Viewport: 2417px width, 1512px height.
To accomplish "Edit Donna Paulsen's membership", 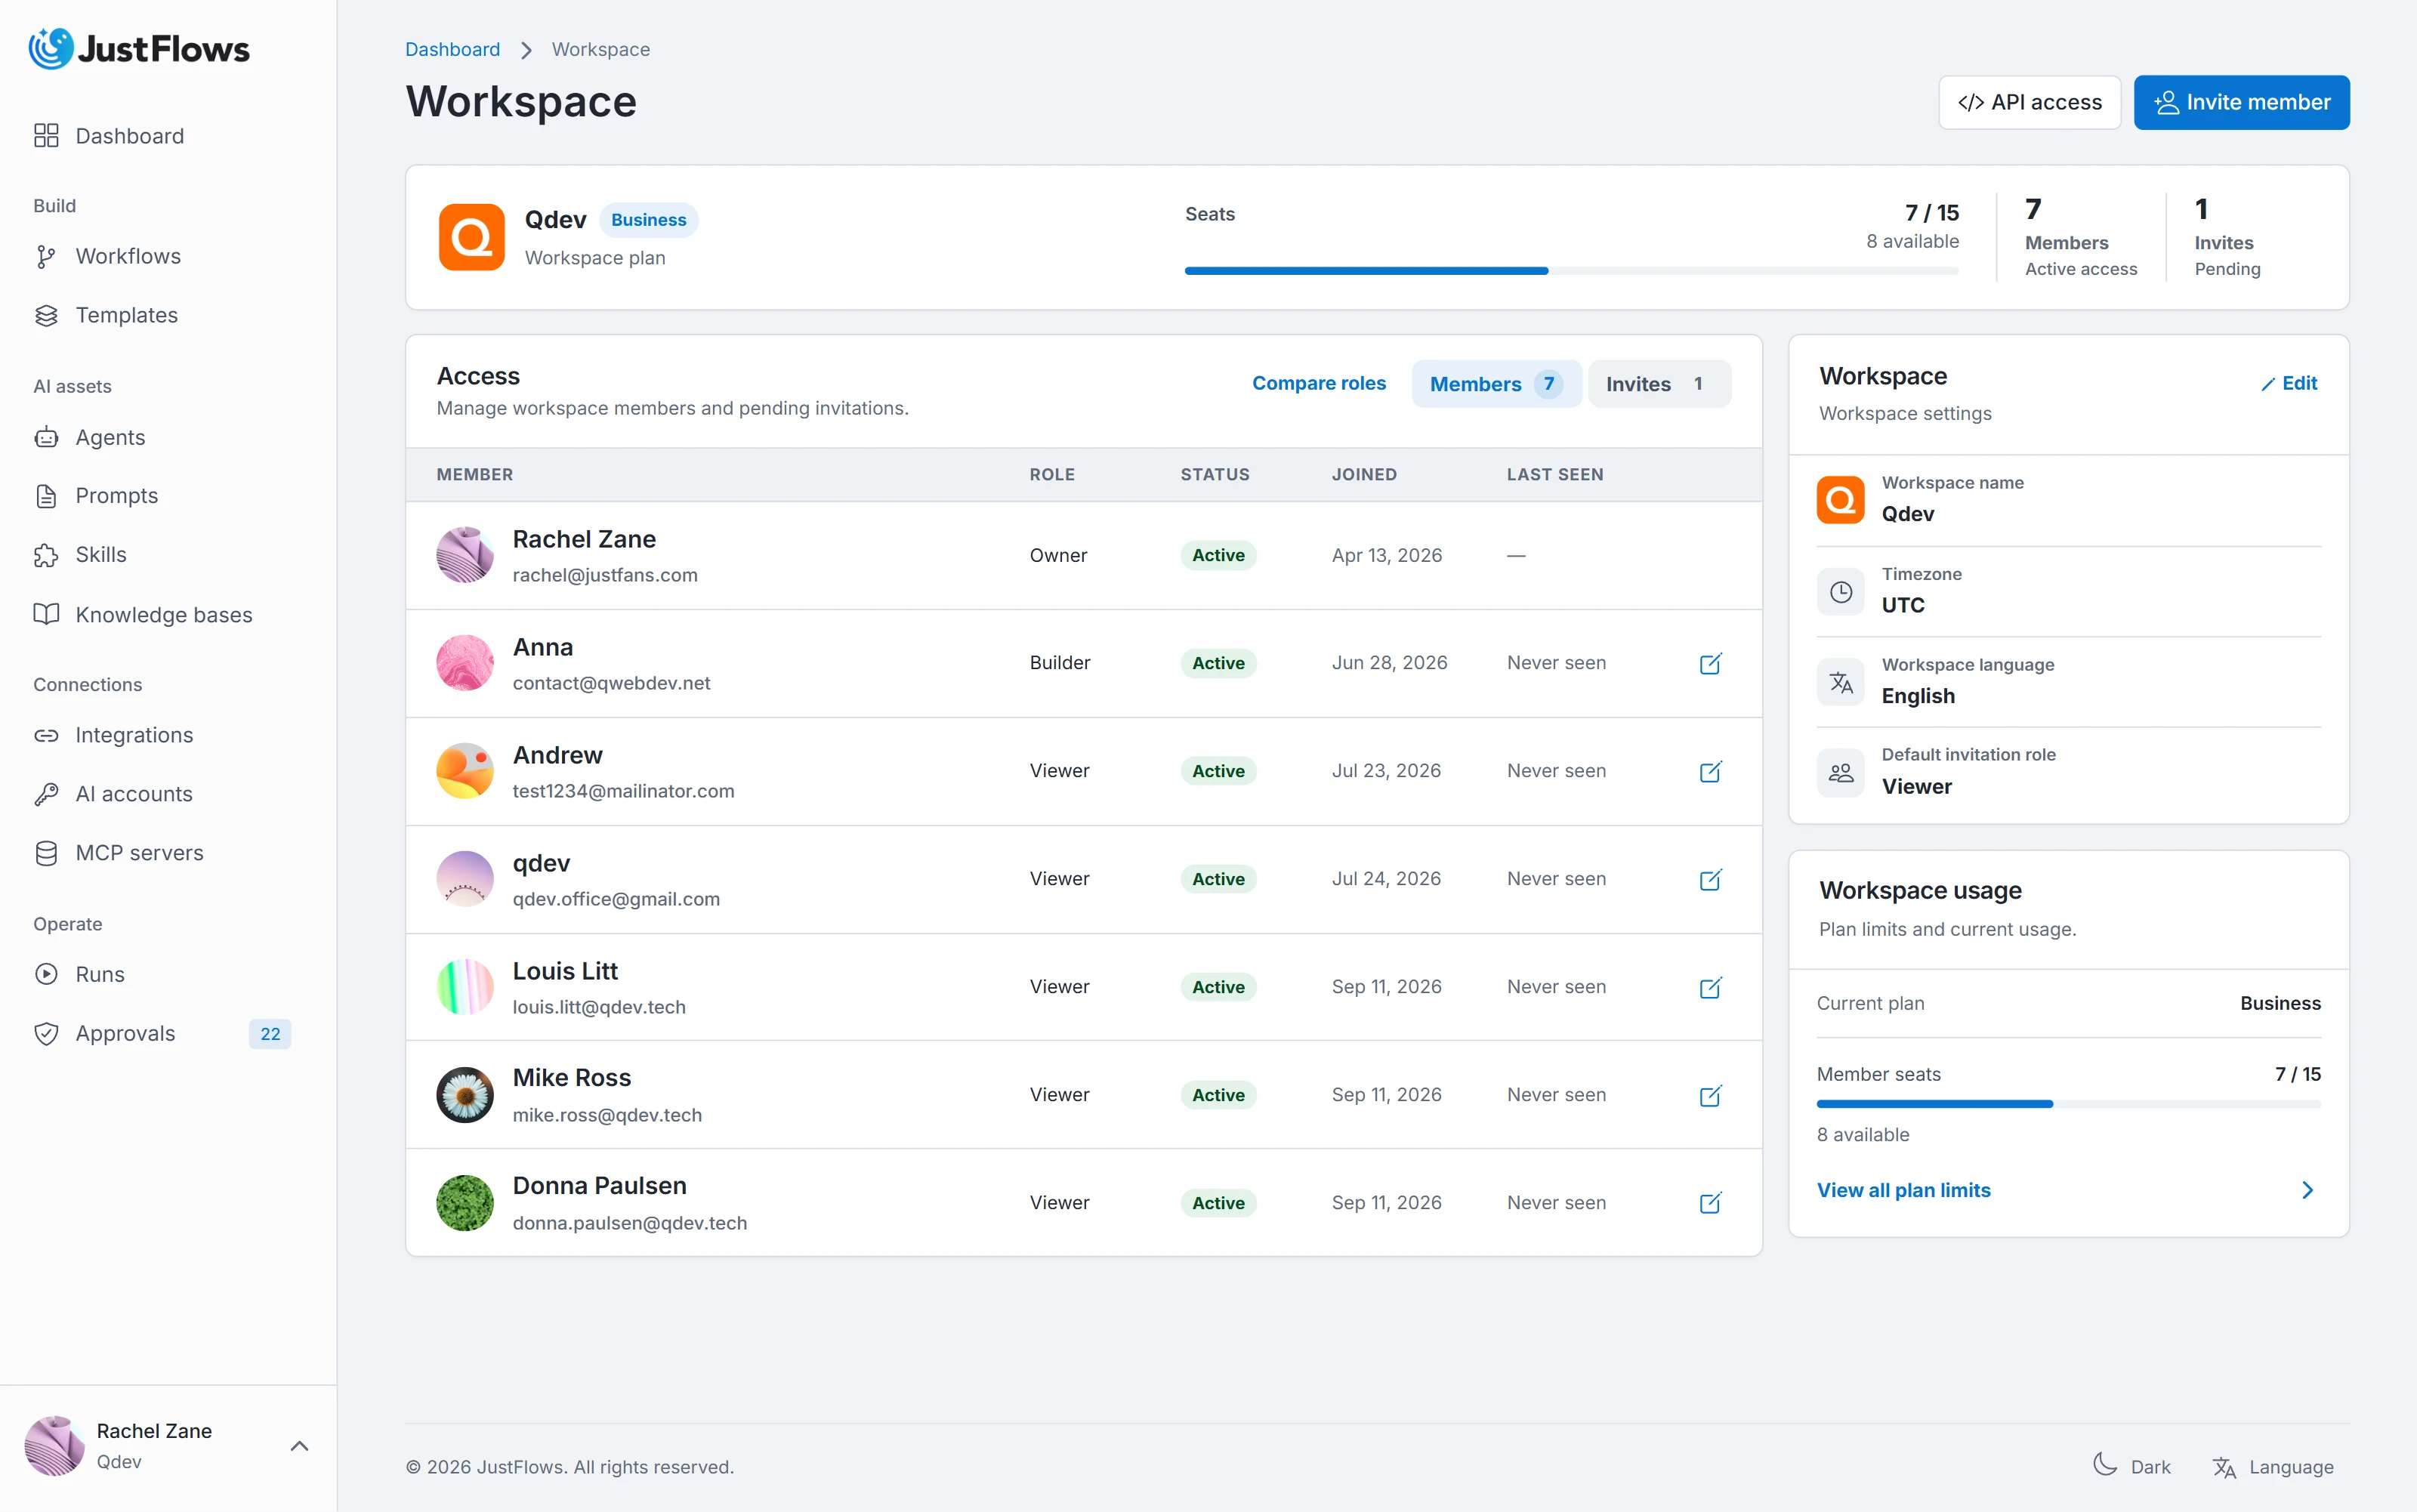I will (x=1710, y=1203).
